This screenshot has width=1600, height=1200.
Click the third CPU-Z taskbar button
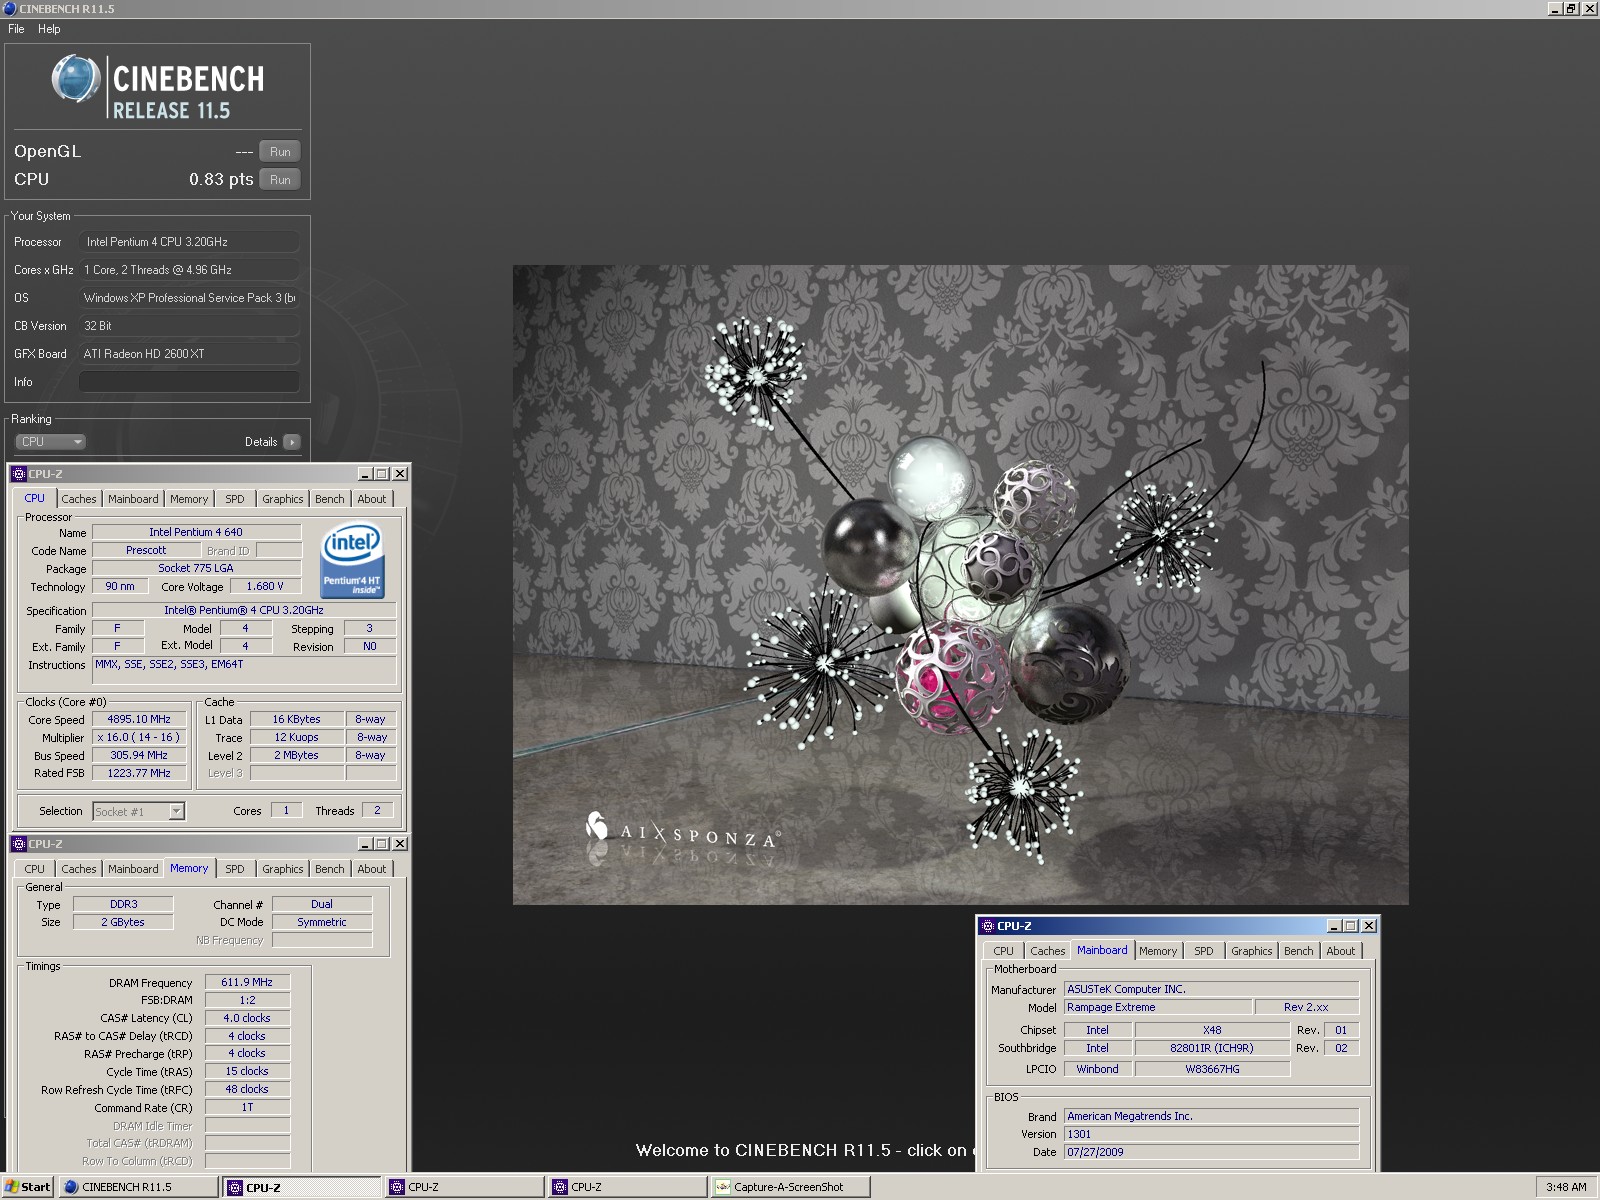click(628, 1187)
